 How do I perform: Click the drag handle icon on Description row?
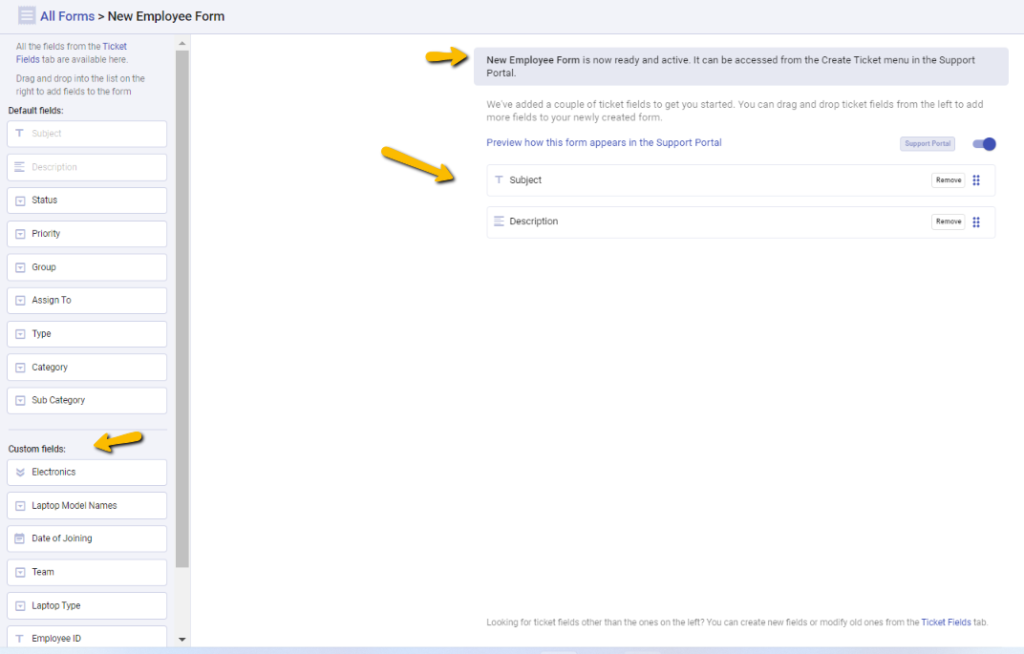tap(977, 221)
